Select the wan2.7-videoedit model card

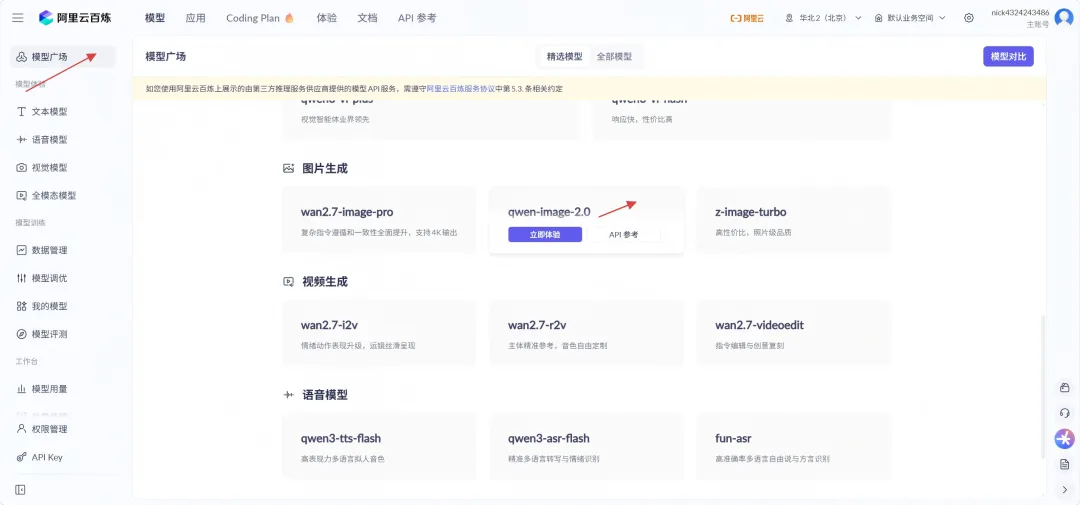tap(793, 333)
